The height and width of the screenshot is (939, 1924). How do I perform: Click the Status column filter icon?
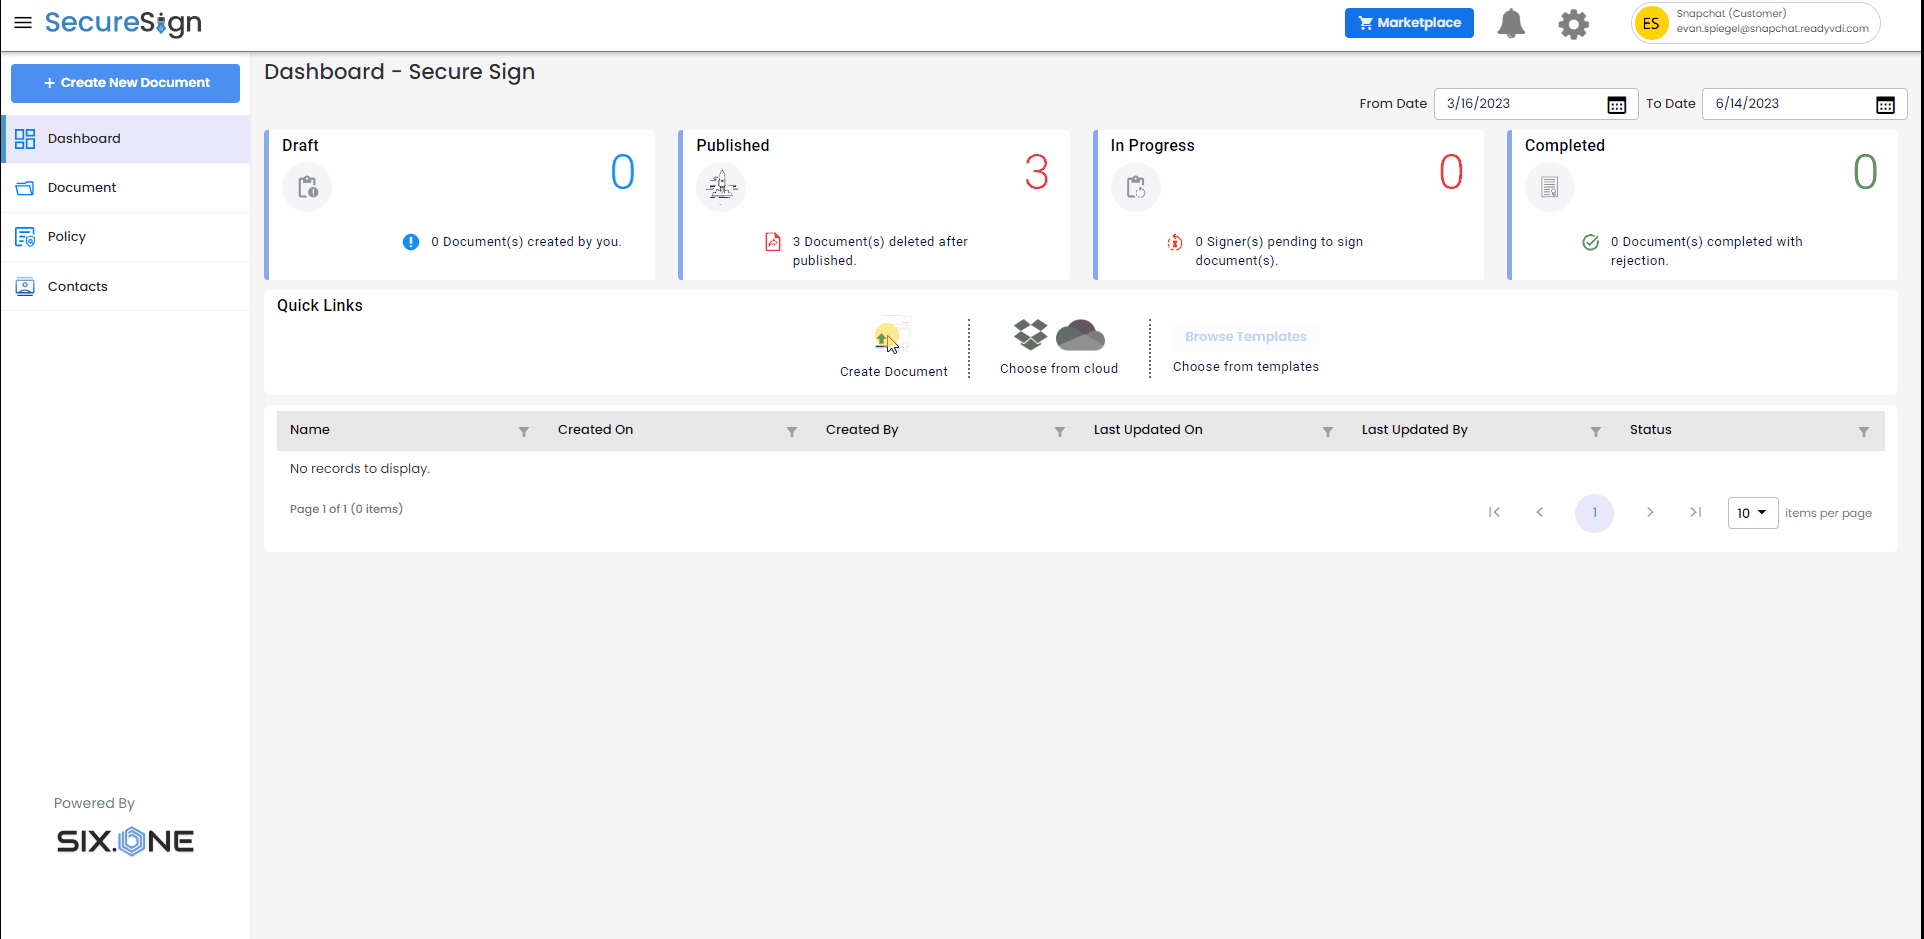[1864, 431]
